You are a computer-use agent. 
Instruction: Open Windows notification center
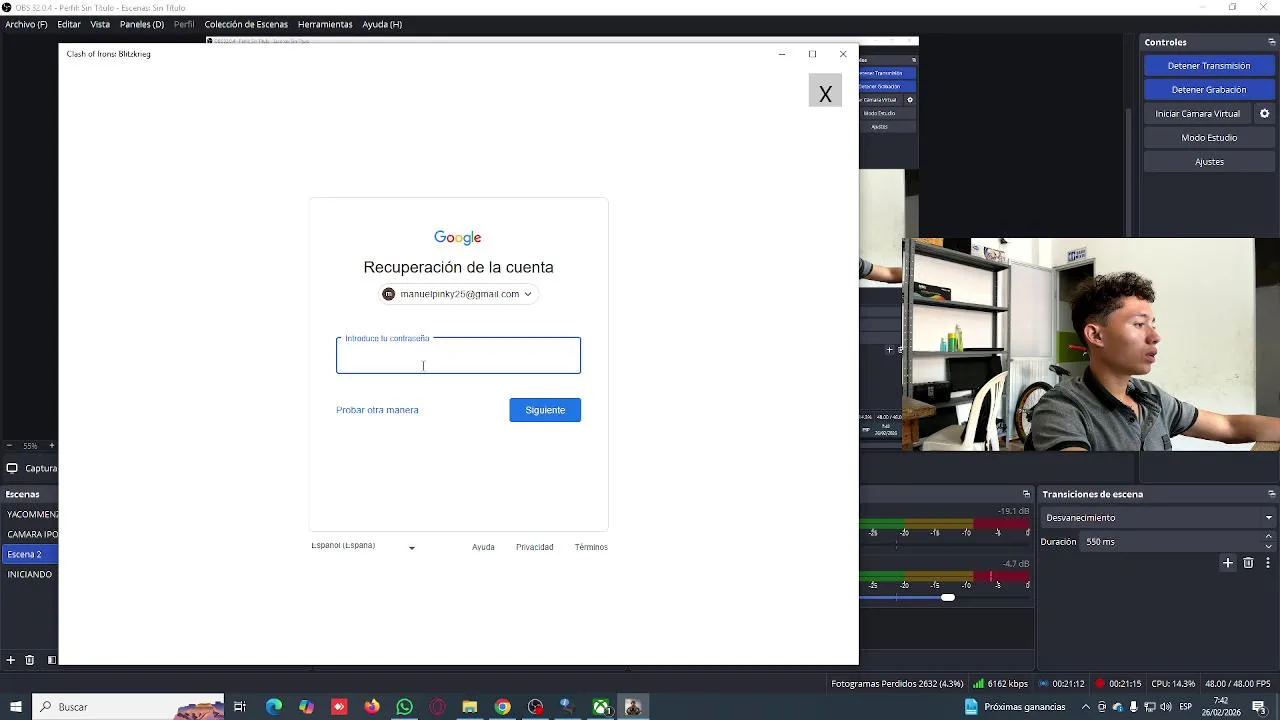point(1259,707)
